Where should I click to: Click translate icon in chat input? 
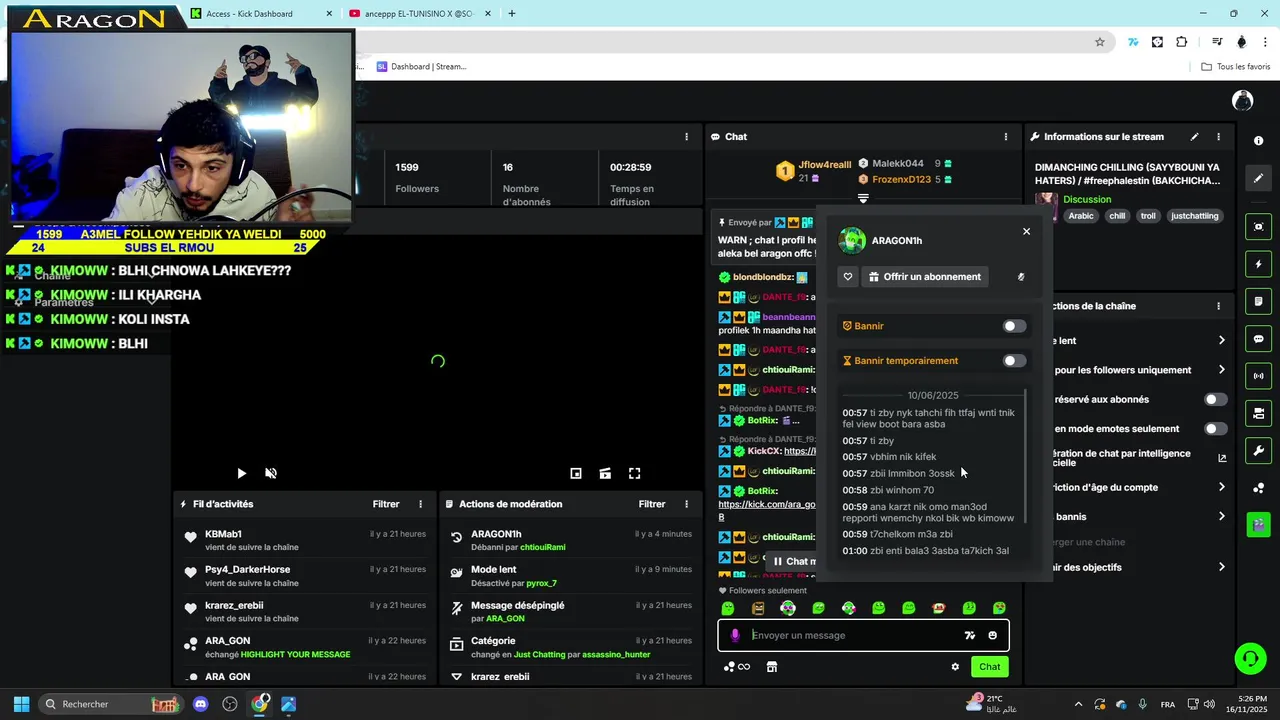point(969,635)
